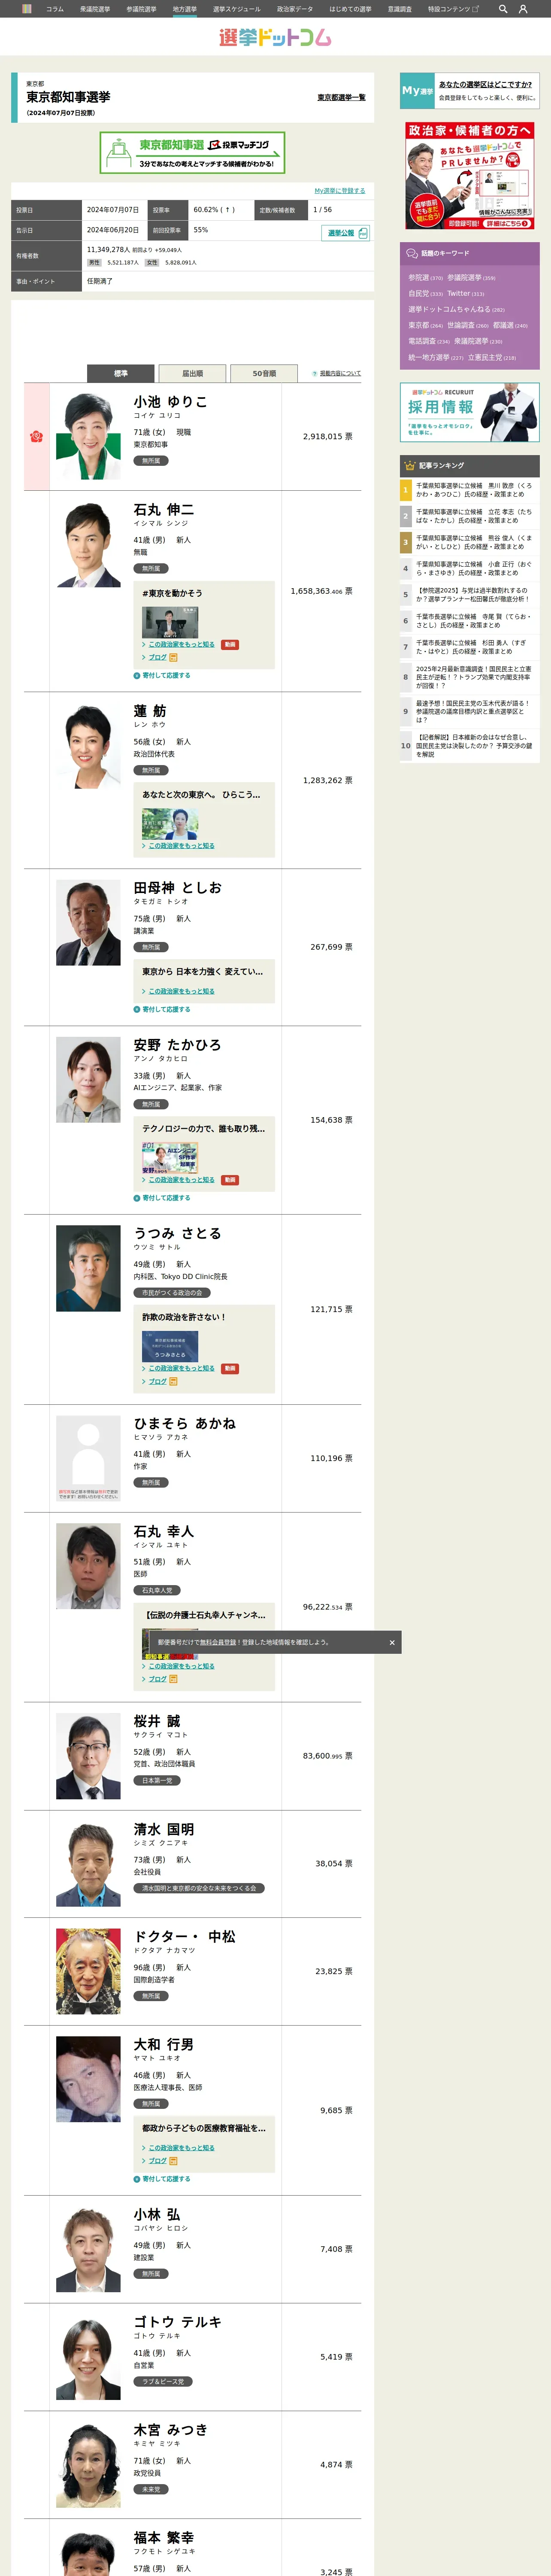Click the red 動画 badge in 石丸 伸二's card
This screenshot has height=2576, width=551.
coord(230,644)
